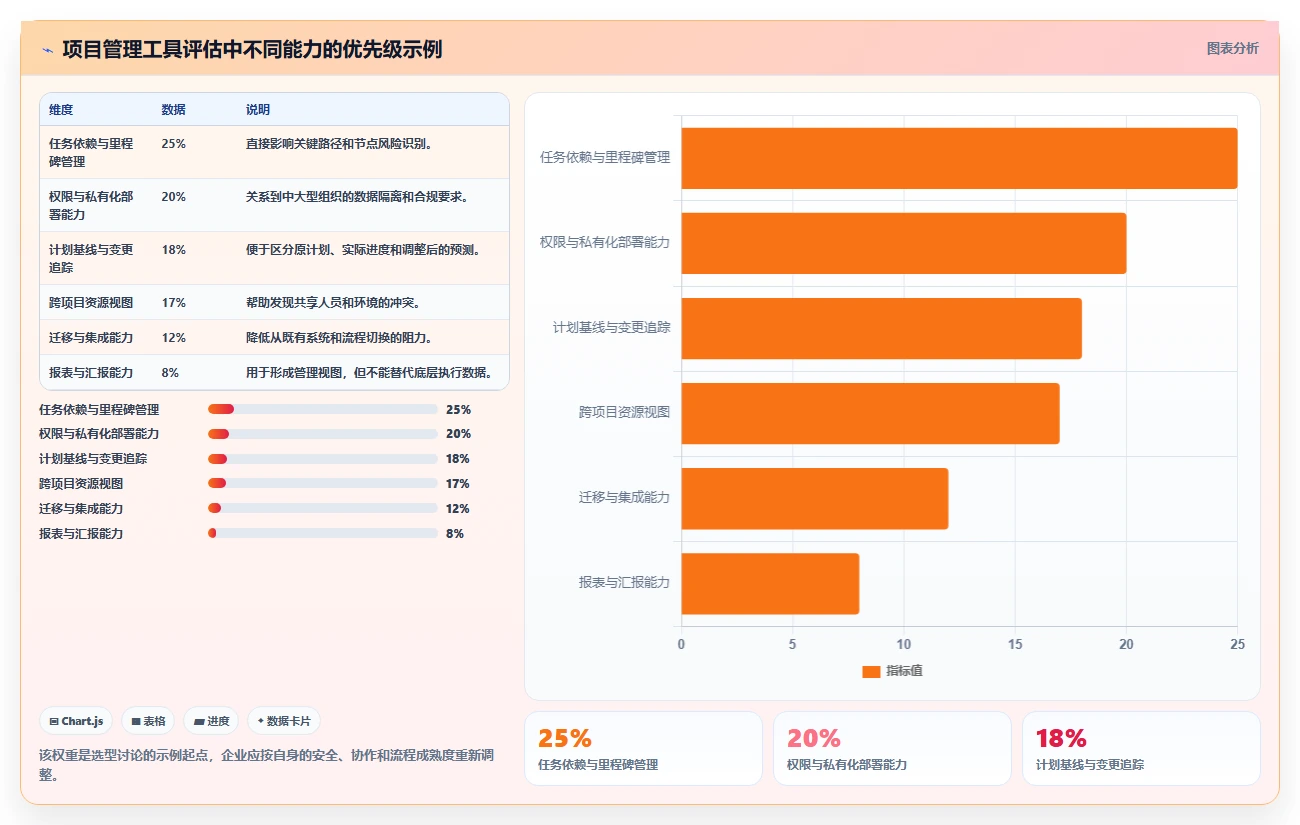Screen dimensions: 1300x825
Task: Click progress bar for 迁移与集成能力
Action: click(x=323, y=508)
